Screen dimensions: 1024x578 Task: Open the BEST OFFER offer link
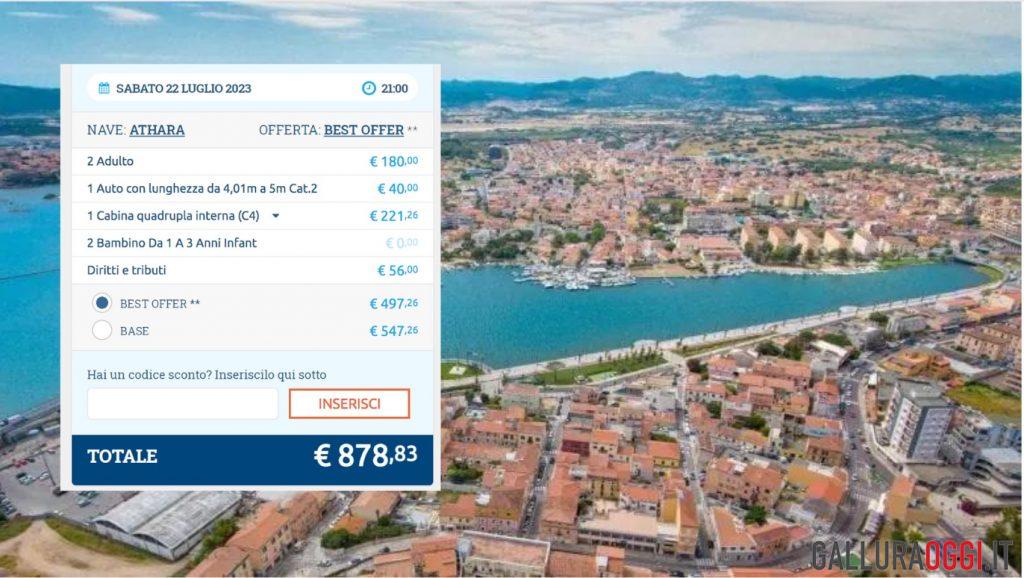click(364, 130)
